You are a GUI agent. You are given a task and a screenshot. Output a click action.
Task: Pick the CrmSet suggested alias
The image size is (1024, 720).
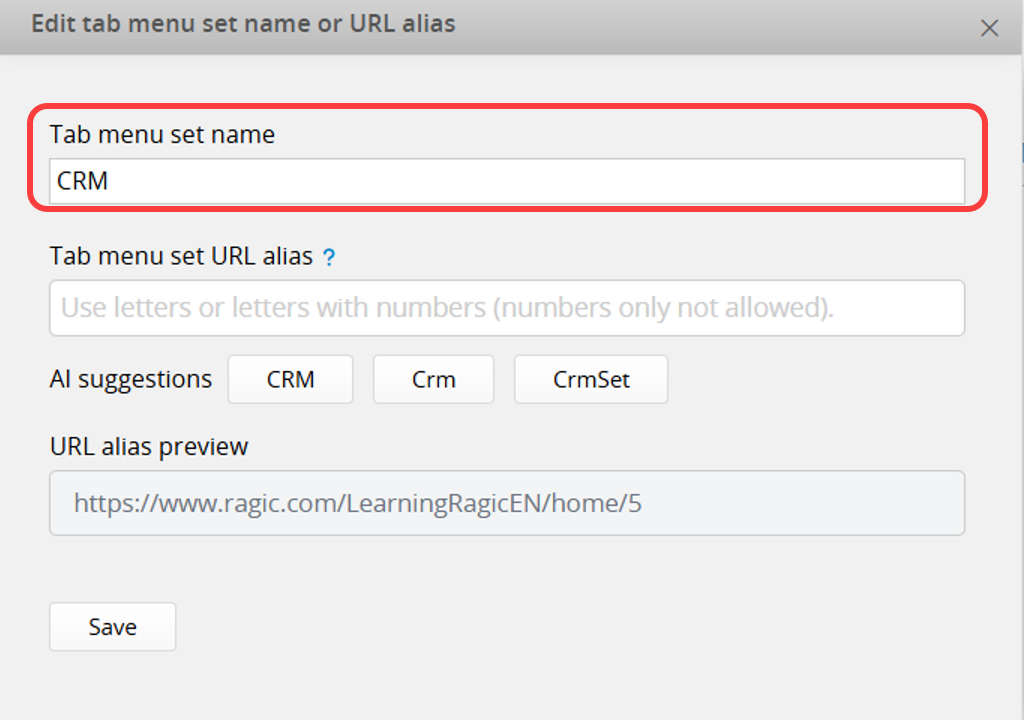pyautogui.click(x=590, y=380)
